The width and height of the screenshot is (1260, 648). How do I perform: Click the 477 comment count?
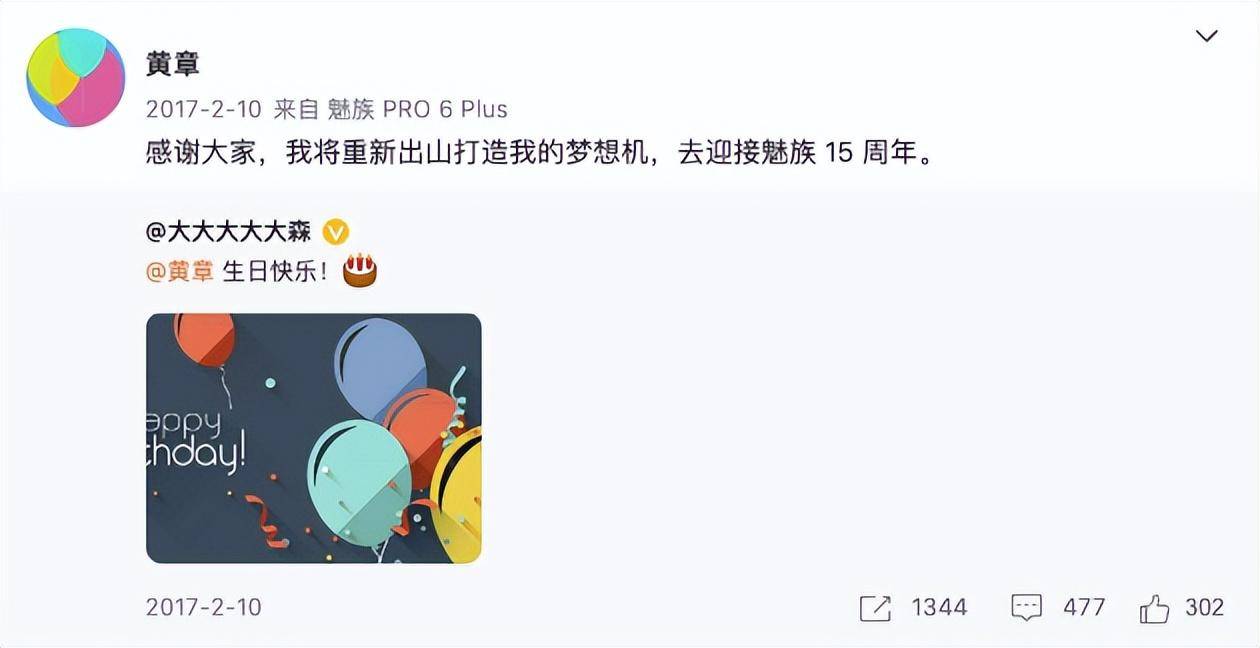pos(1084,607)
